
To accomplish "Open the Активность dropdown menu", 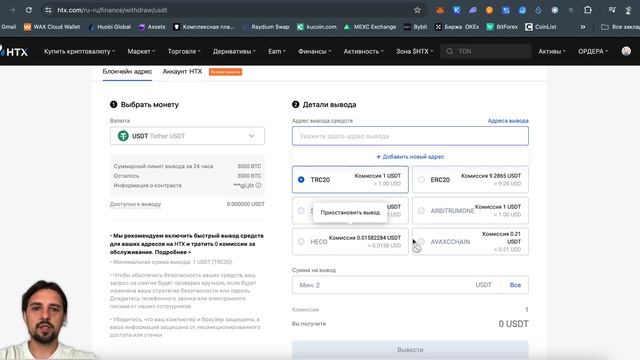I will click(x=363, y=51).
